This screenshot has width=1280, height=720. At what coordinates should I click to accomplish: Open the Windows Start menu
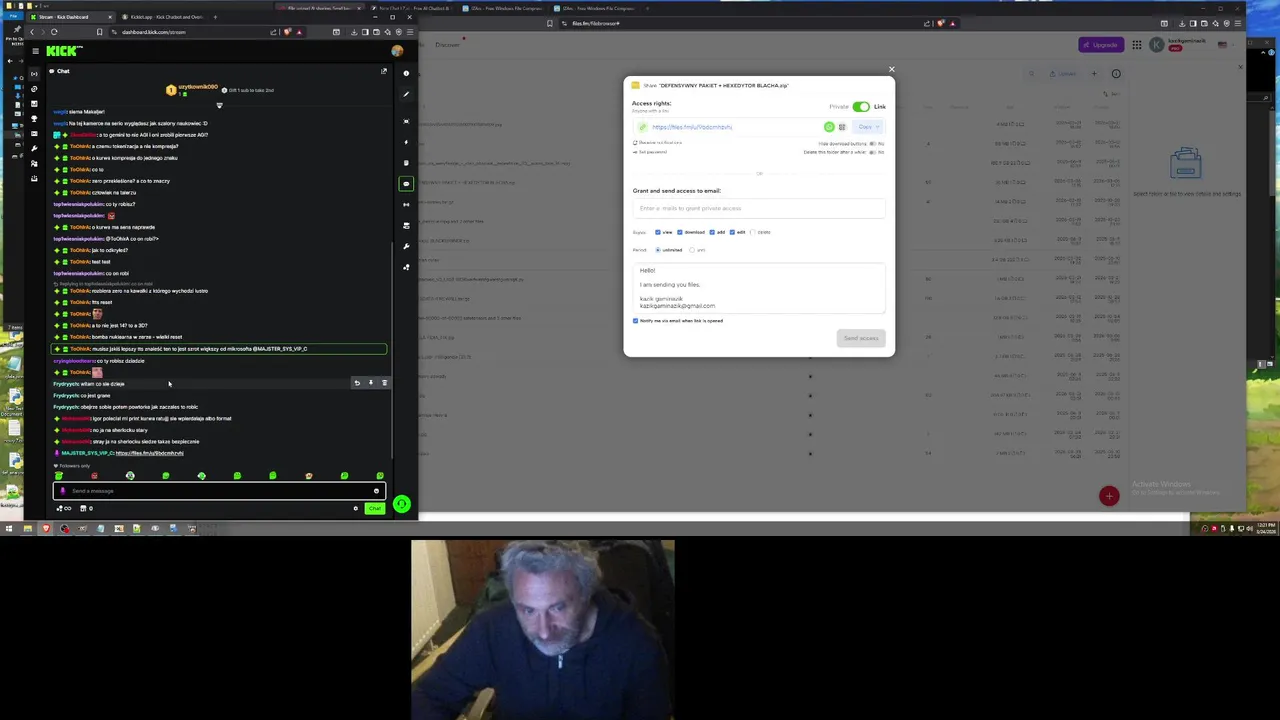(x=9, y=528)
